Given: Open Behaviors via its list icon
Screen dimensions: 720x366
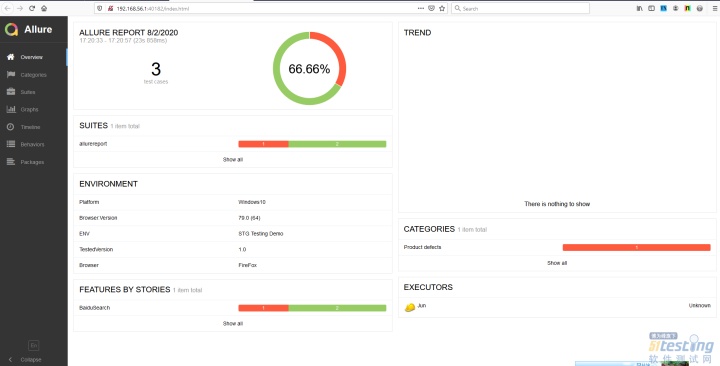Looking at the screenshot, I should [11, 144].
